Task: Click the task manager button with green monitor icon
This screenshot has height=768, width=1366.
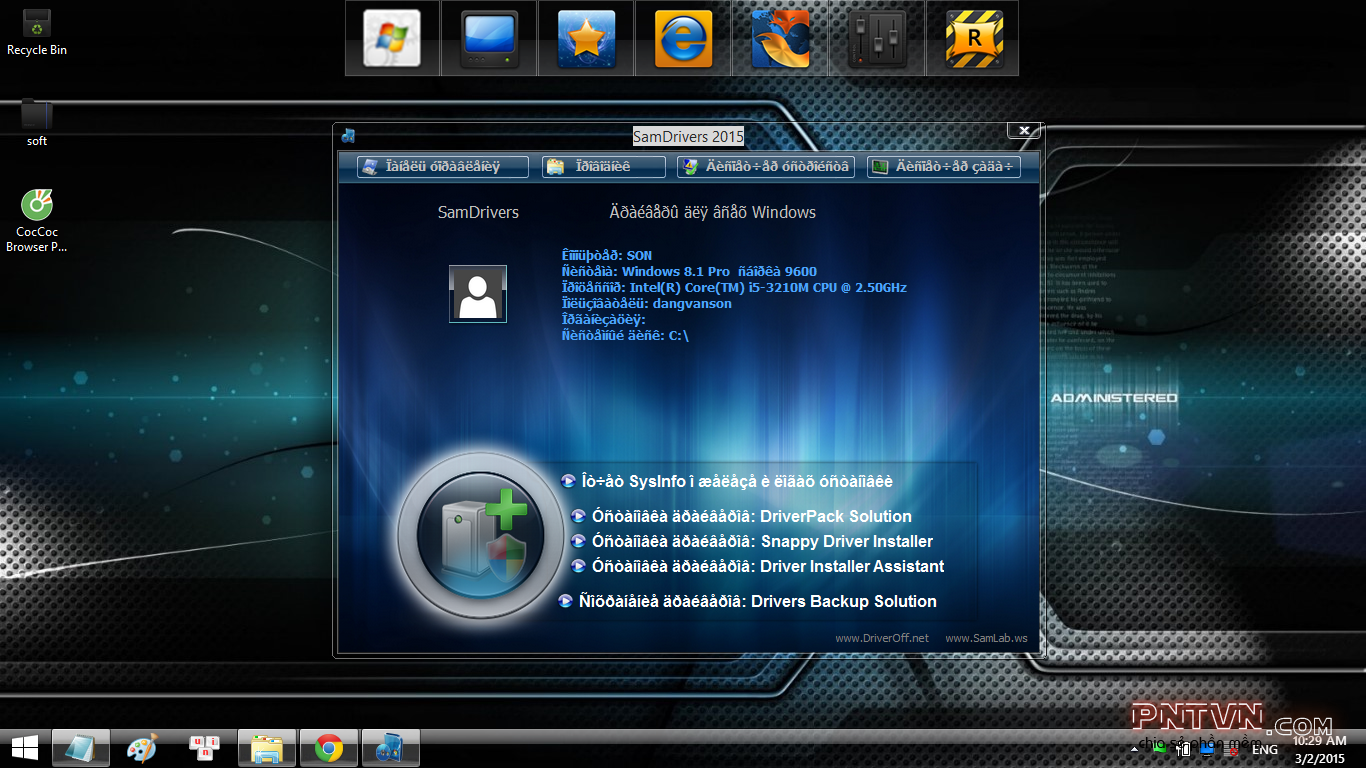Action: [x=943, y=167]
